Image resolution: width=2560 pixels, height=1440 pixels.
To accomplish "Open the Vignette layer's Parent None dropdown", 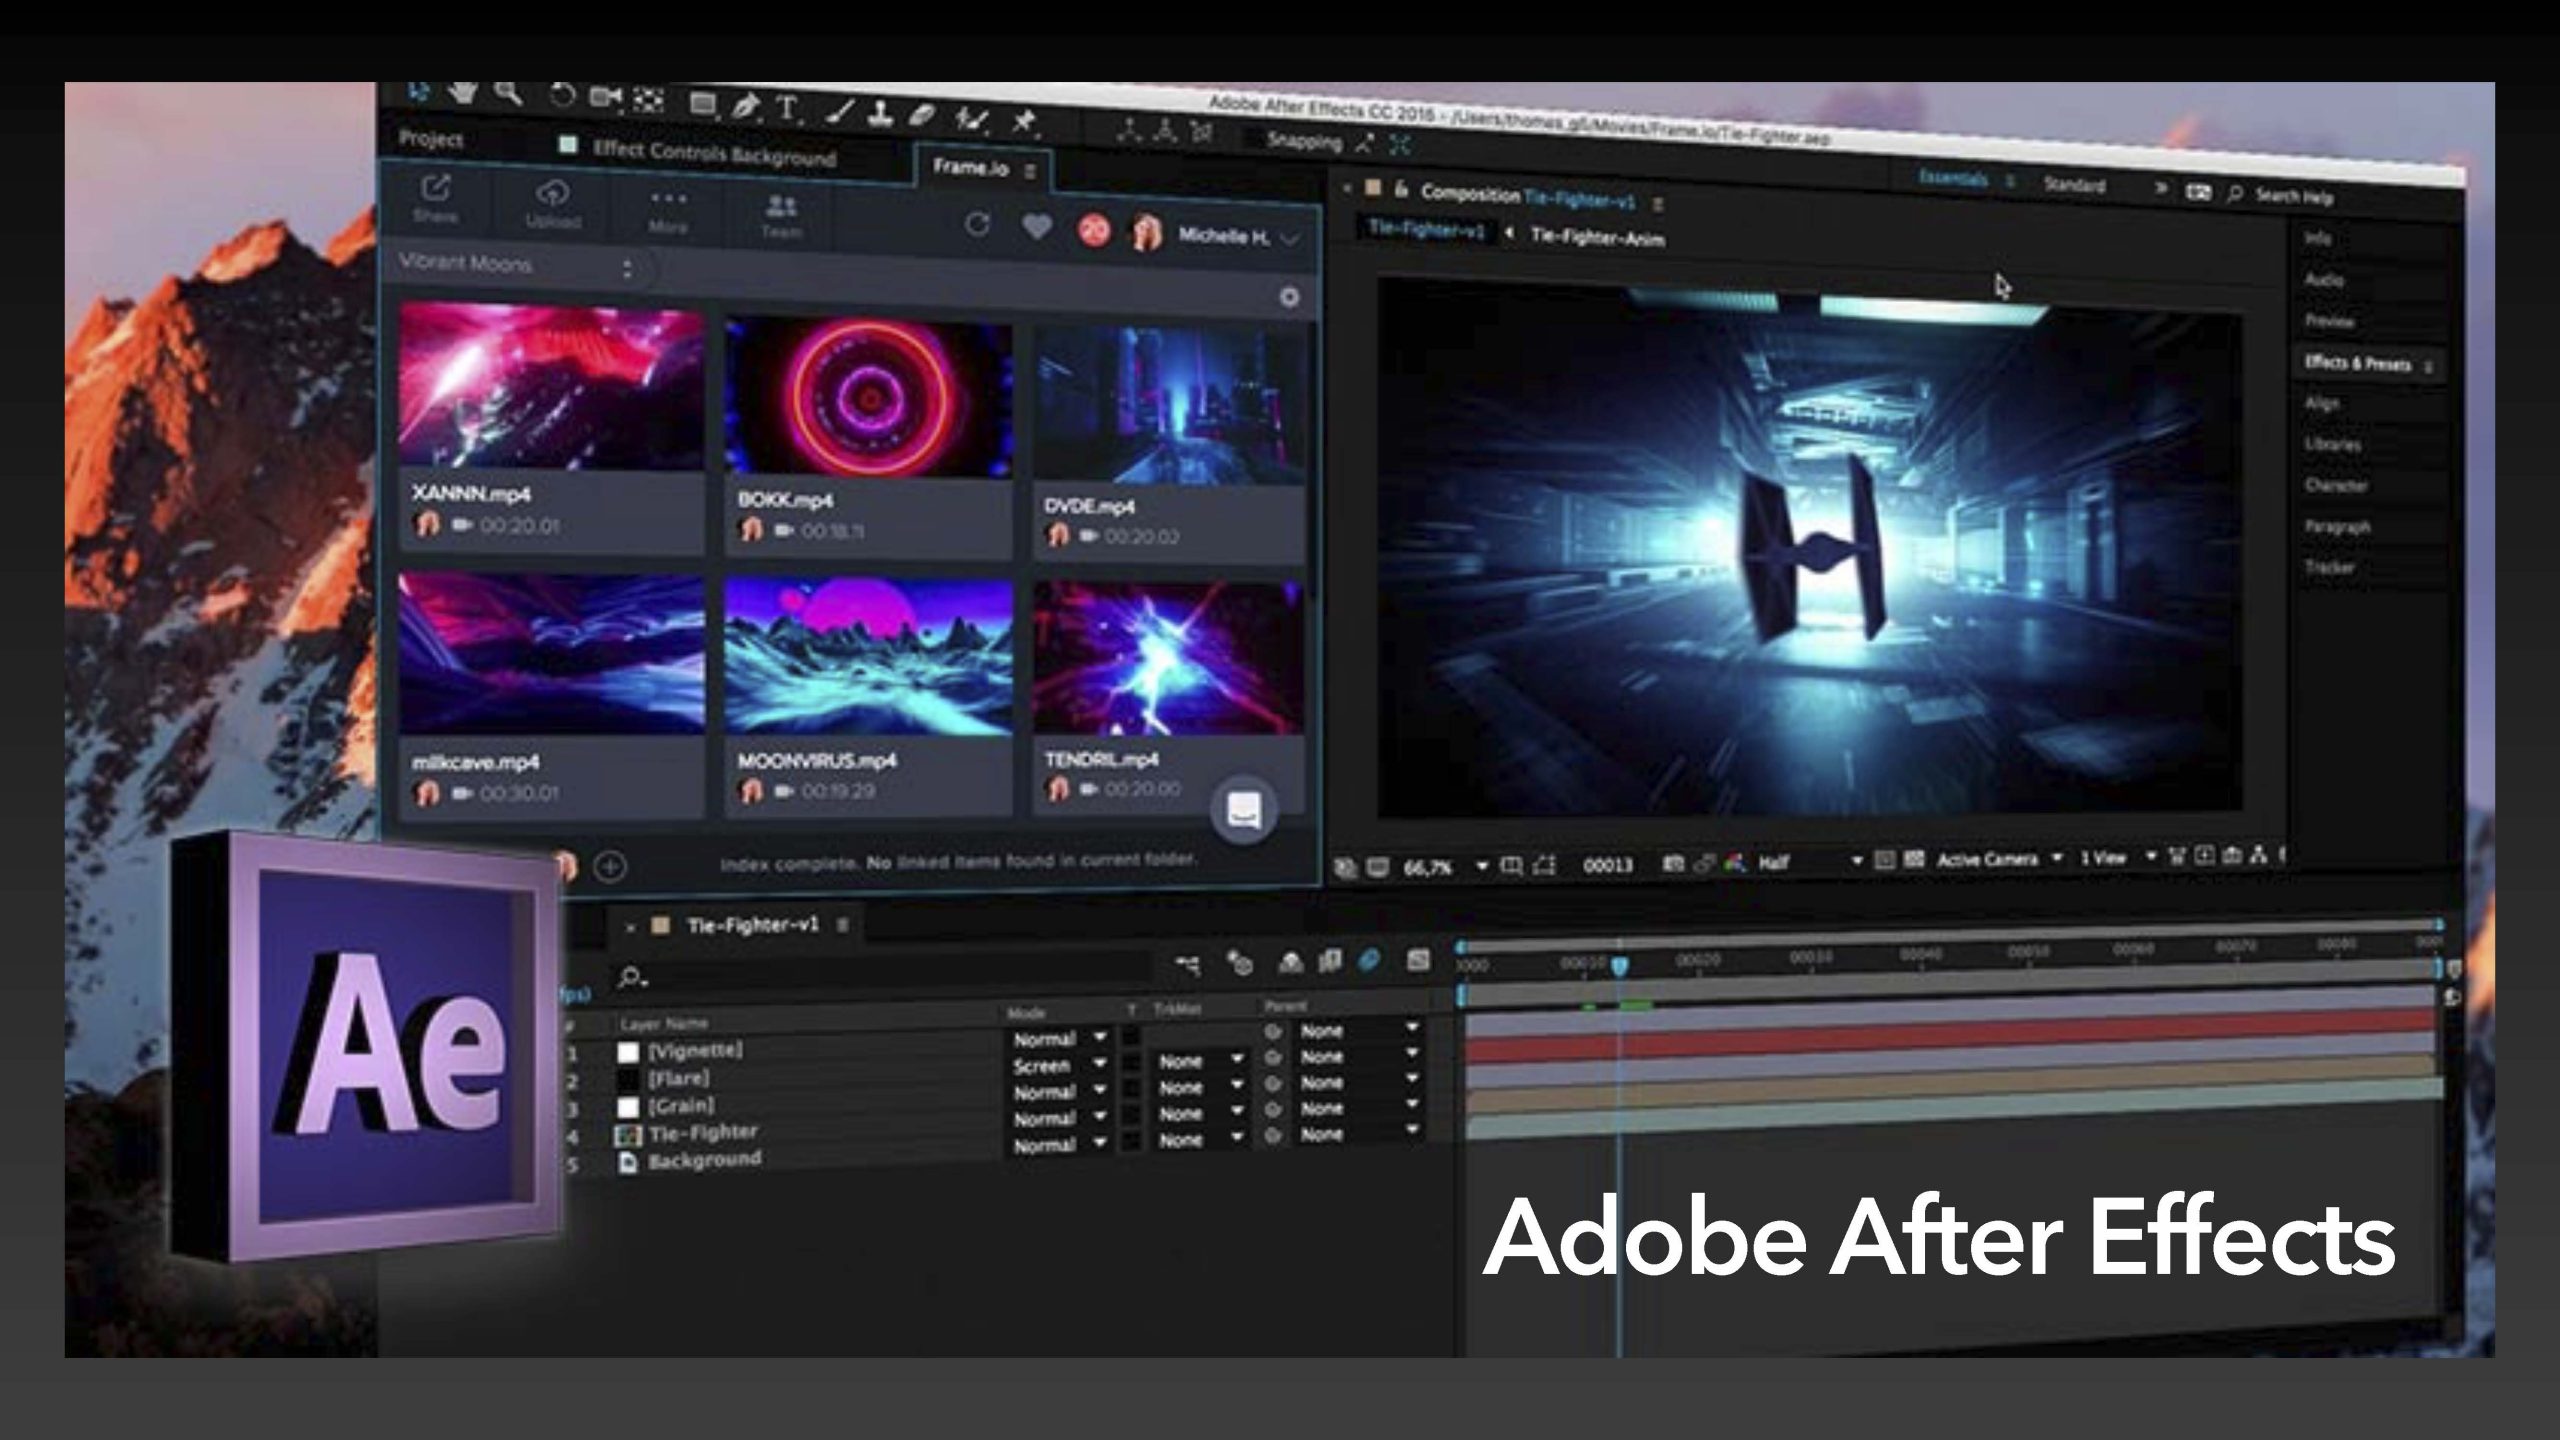I will coord(1359,1029).
